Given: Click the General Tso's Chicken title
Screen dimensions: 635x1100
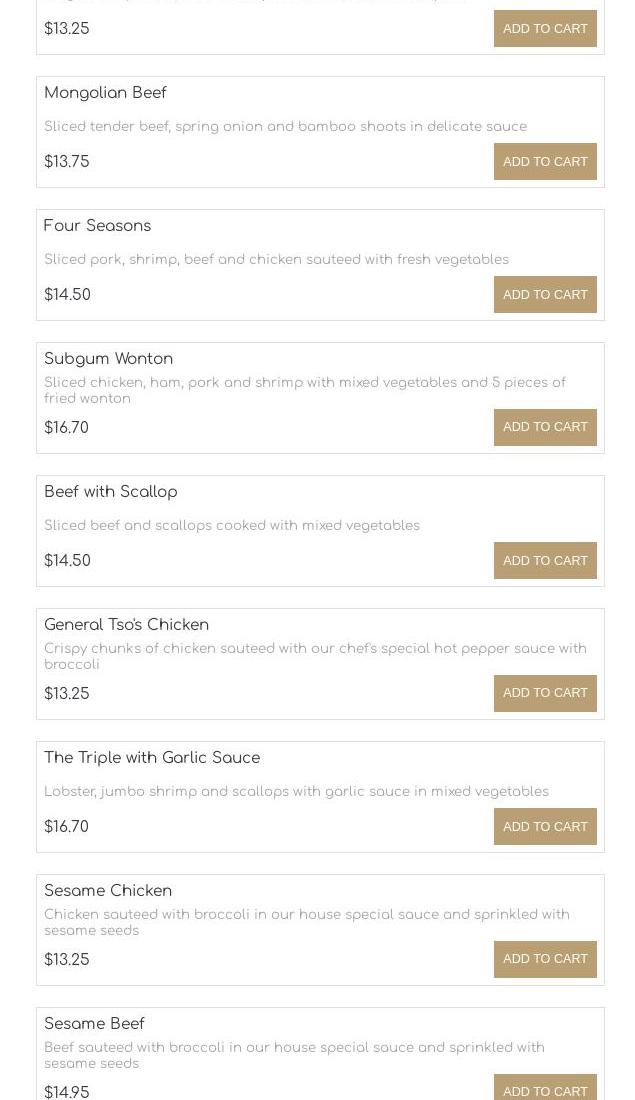Looking at the screenshot, I should point(126,625).
